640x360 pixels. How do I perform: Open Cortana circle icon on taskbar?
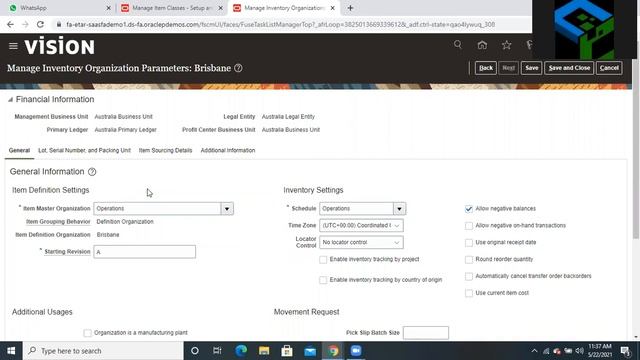tap(195, 351)
